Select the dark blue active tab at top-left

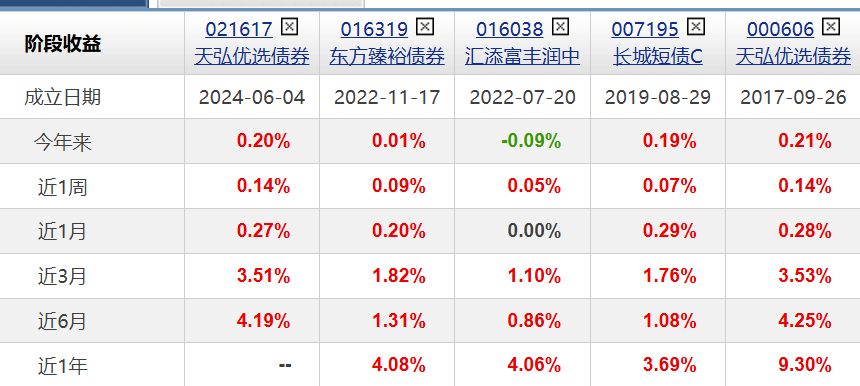pyautogui.click(x=74, y=3)
